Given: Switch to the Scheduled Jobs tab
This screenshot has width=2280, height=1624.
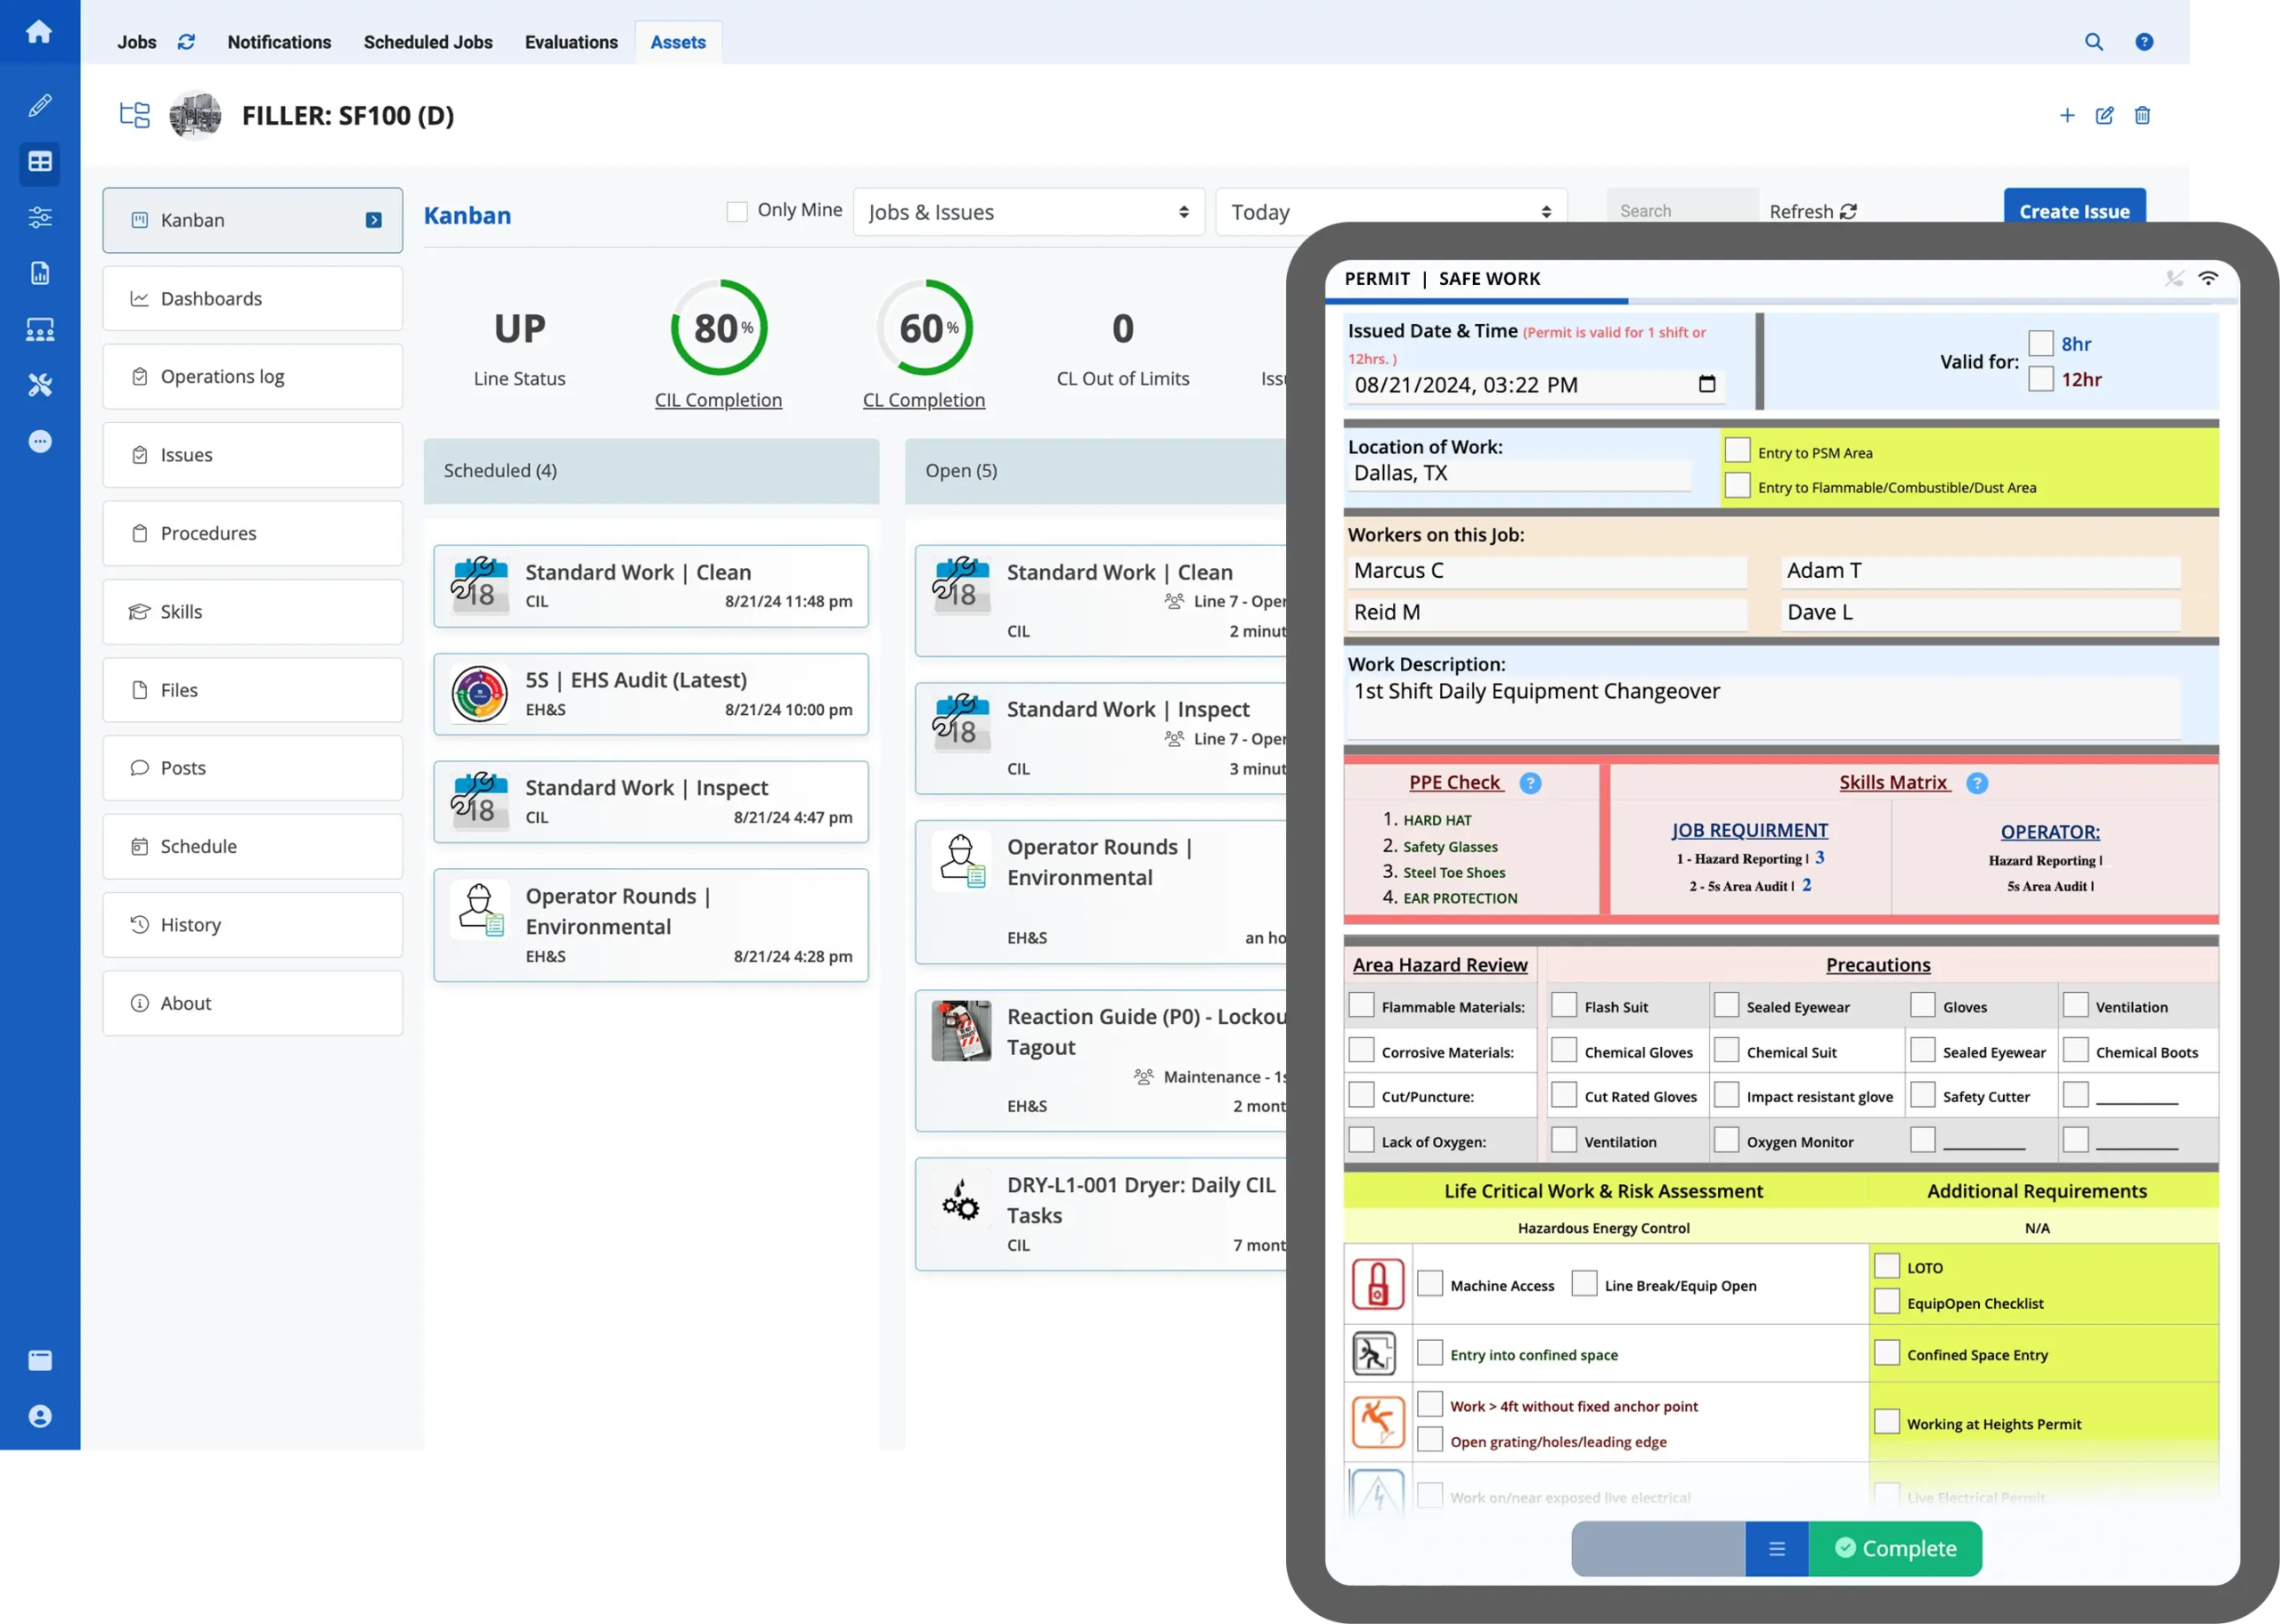Looking at the screenshot, I should (427, 42).
